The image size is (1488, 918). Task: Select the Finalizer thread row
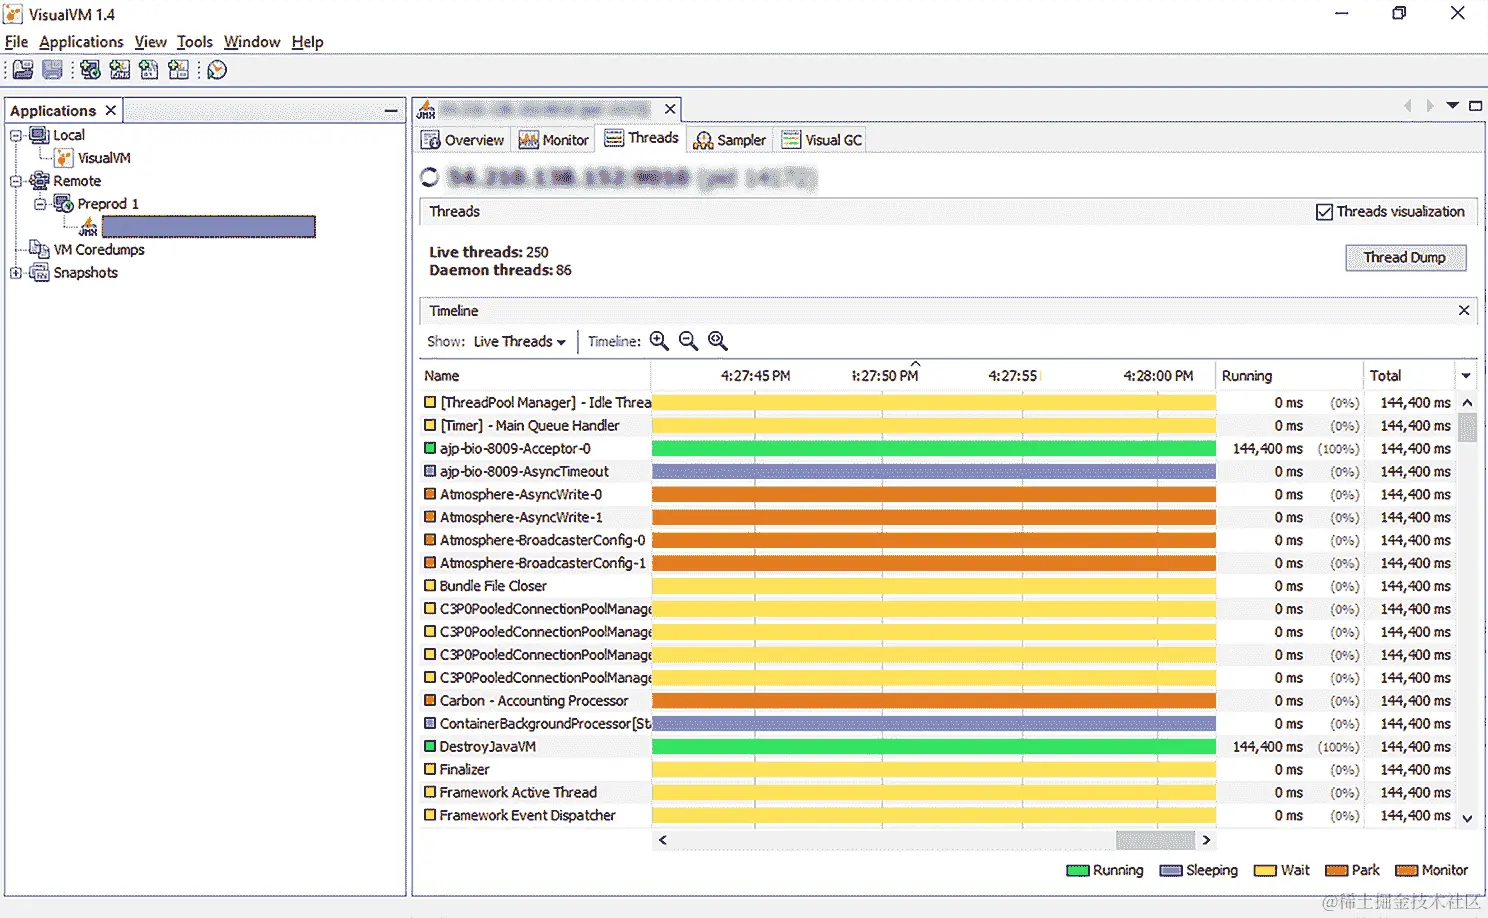pos(937,770)
